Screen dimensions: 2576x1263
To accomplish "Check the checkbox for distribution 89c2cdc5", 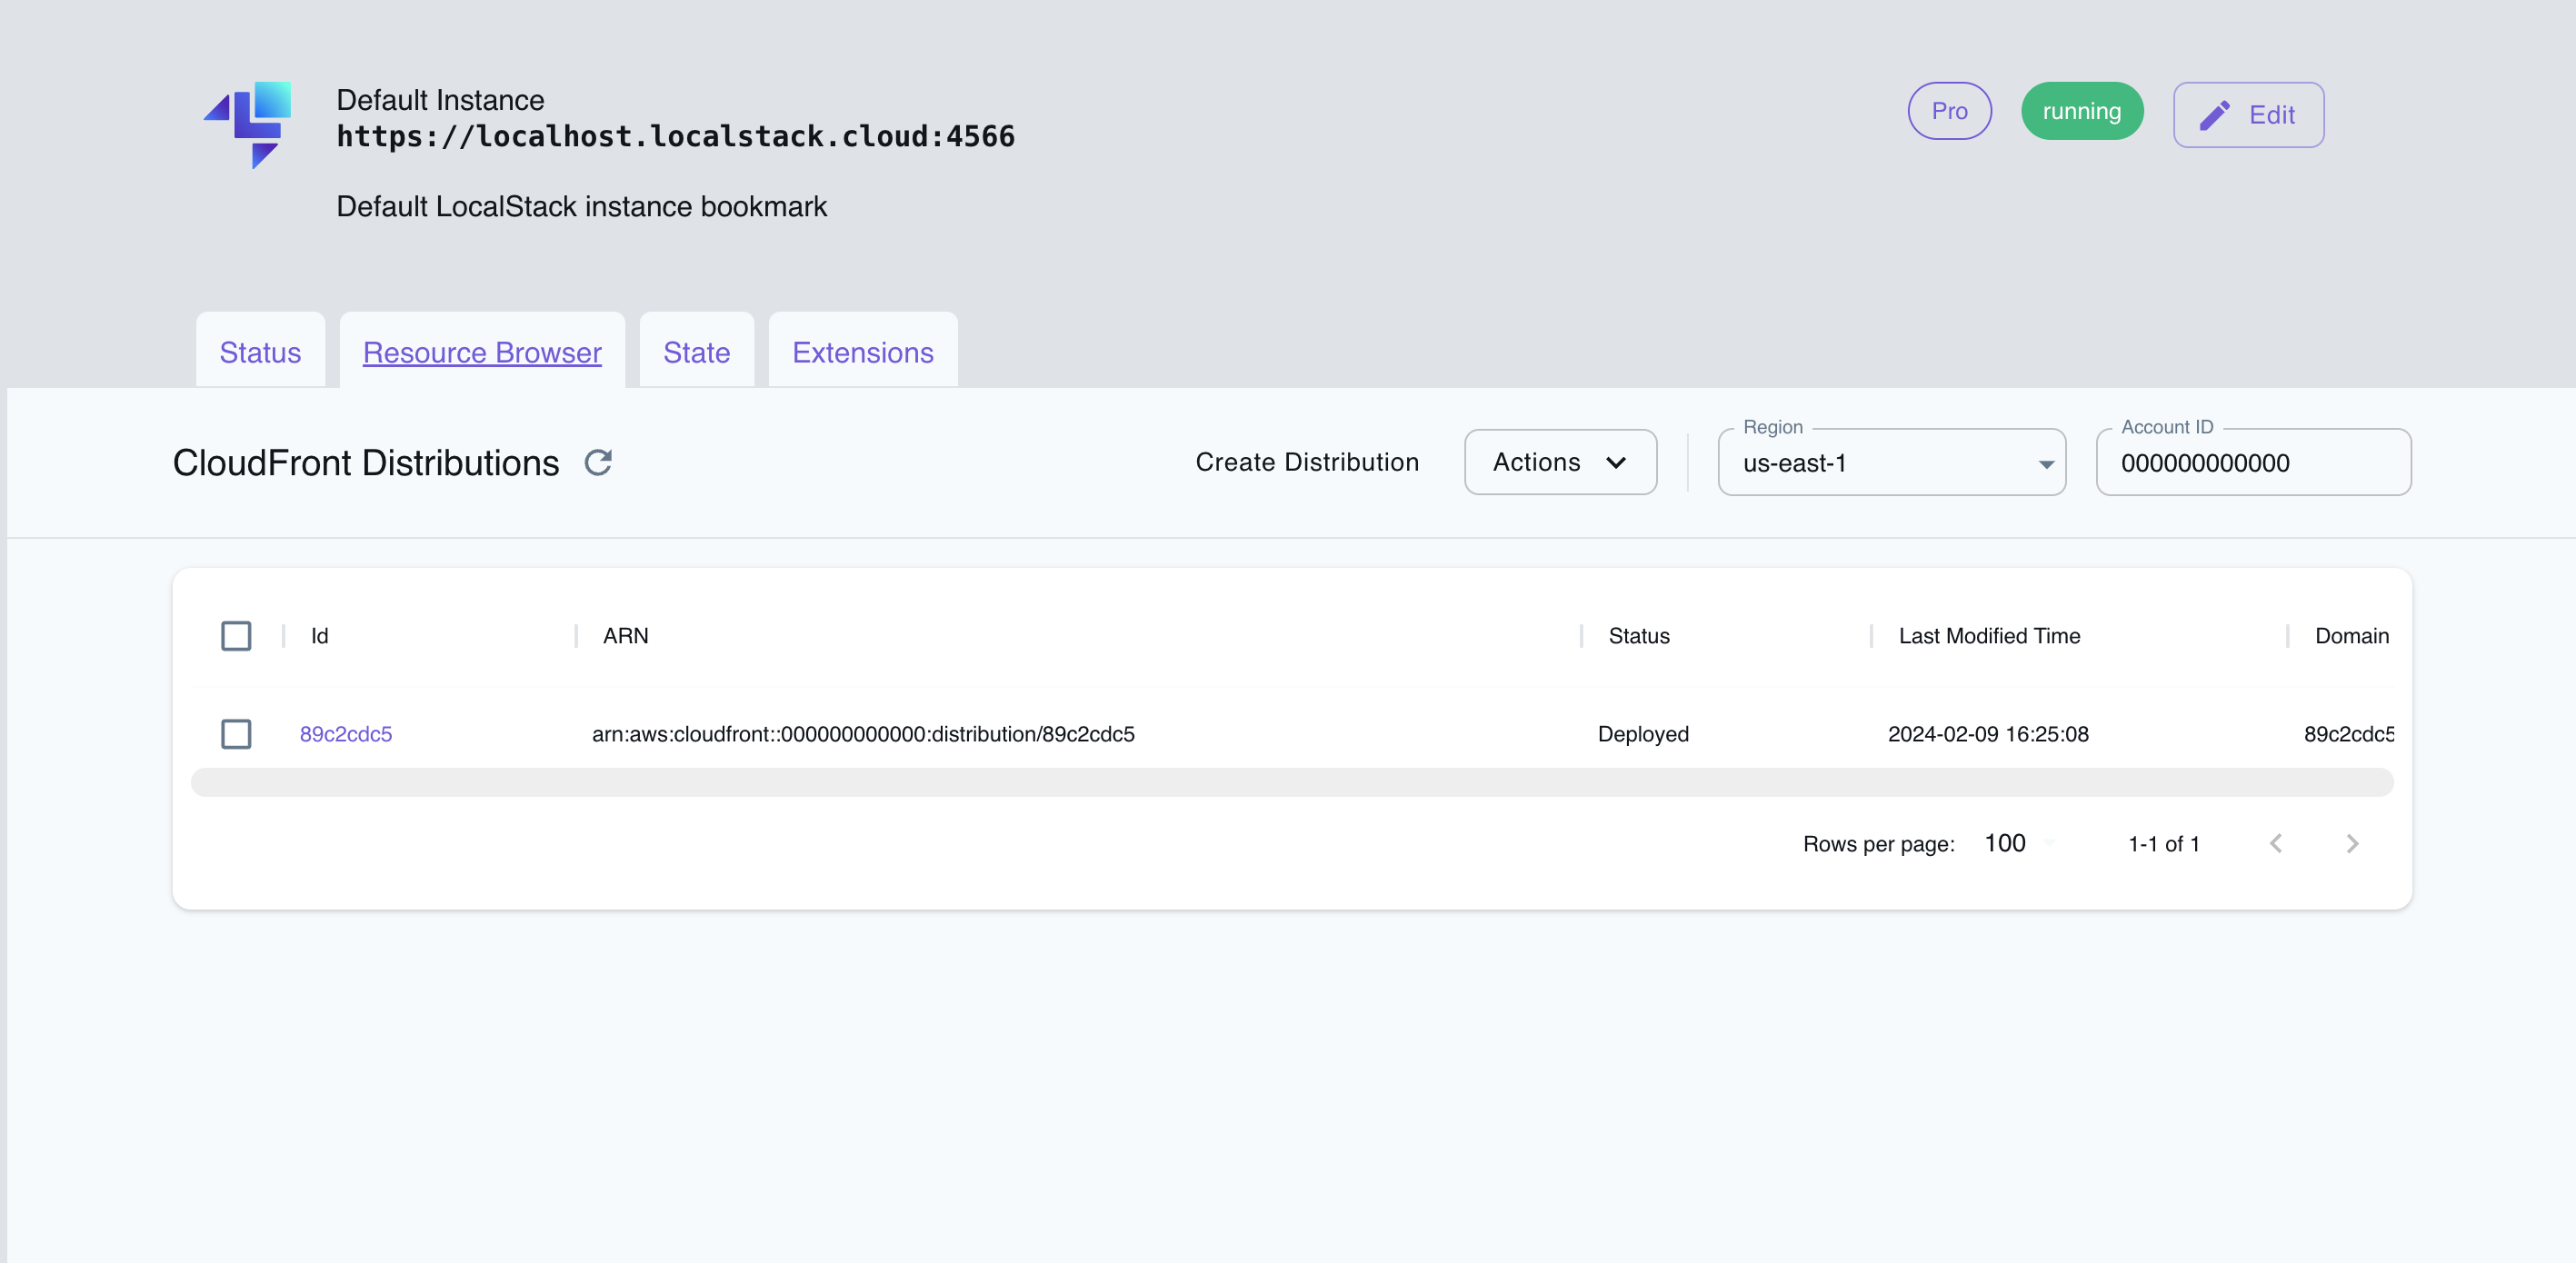I will point(236,734).
